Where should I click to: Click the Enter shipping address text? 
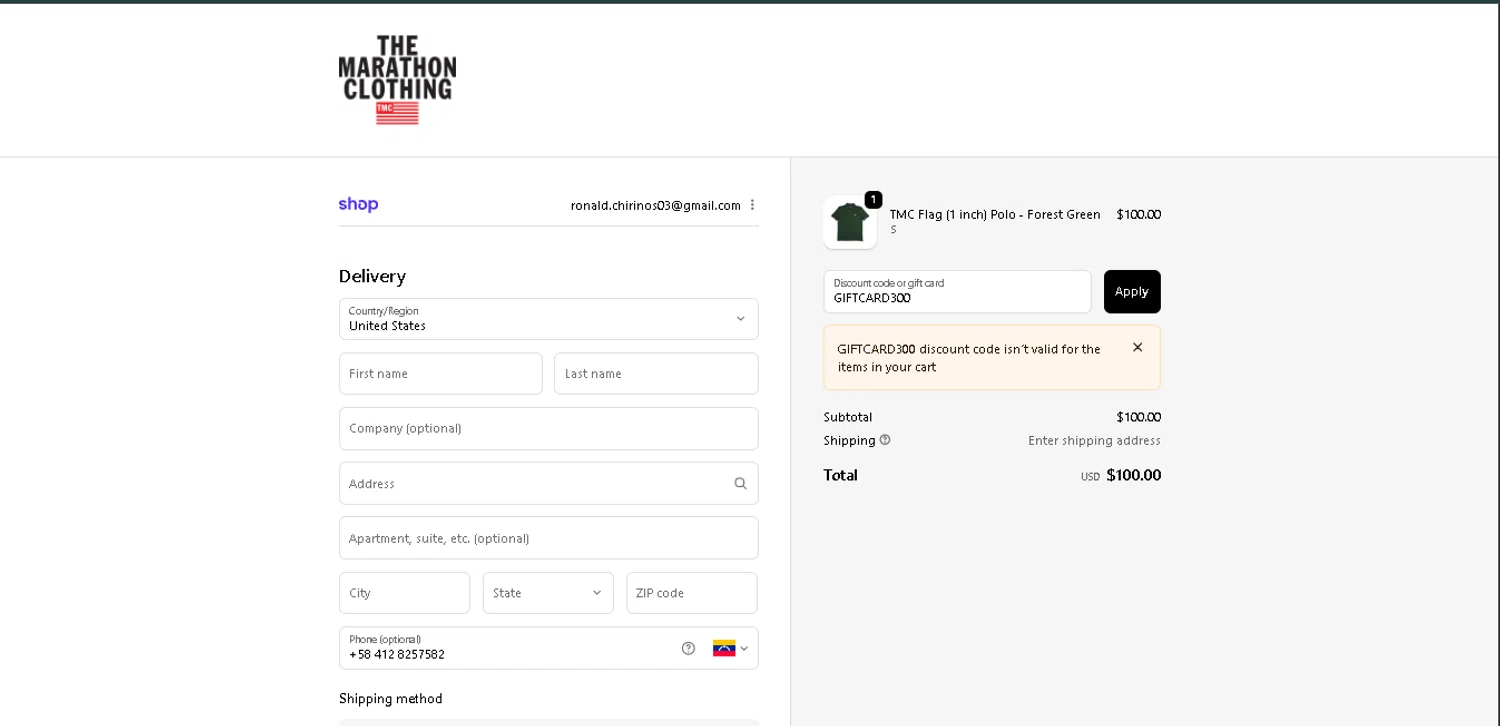tap(1094, 441)
